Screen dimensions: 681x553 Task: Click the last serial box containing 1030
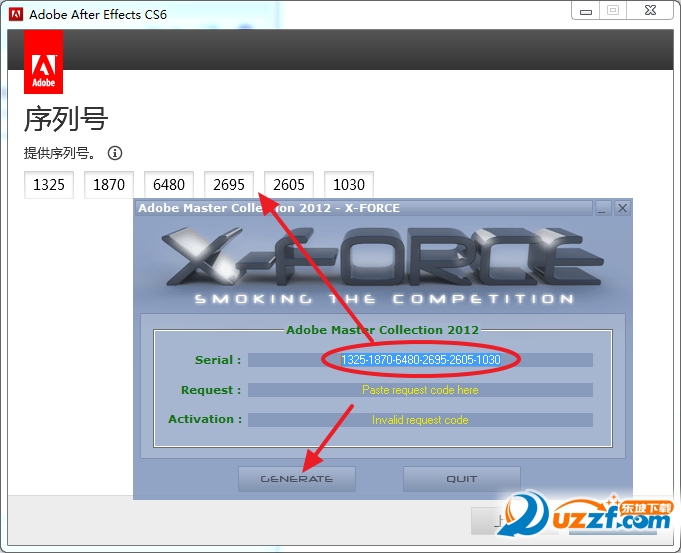349,185
